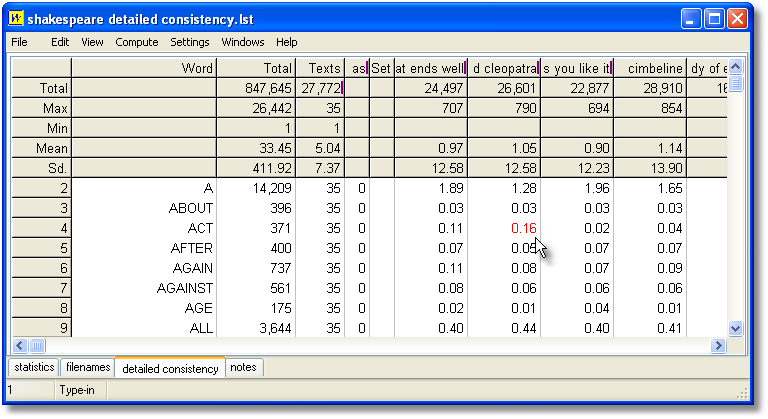Image resolution: width=768 pixels, height=419 pixels.
Task: Select the row for word AGAINST
Action: tap(144, 288)
